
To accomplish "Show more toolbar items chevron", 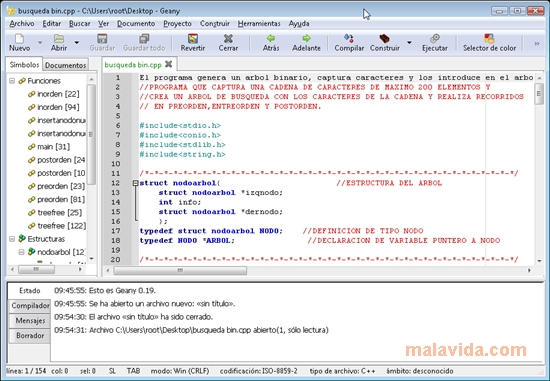I will coord(537,44).
